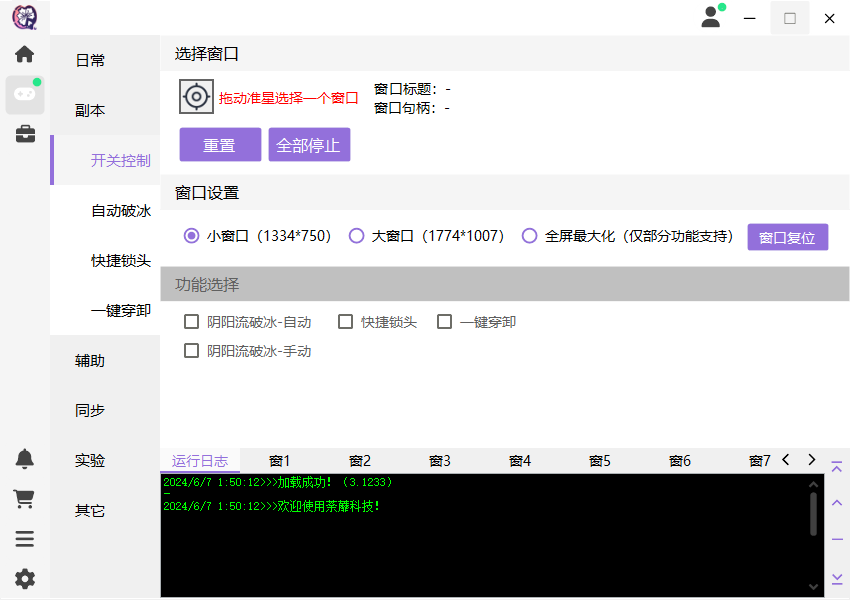Click the log scrollbar up arrow
850x600 pixels.
click(x=813, y=484)
